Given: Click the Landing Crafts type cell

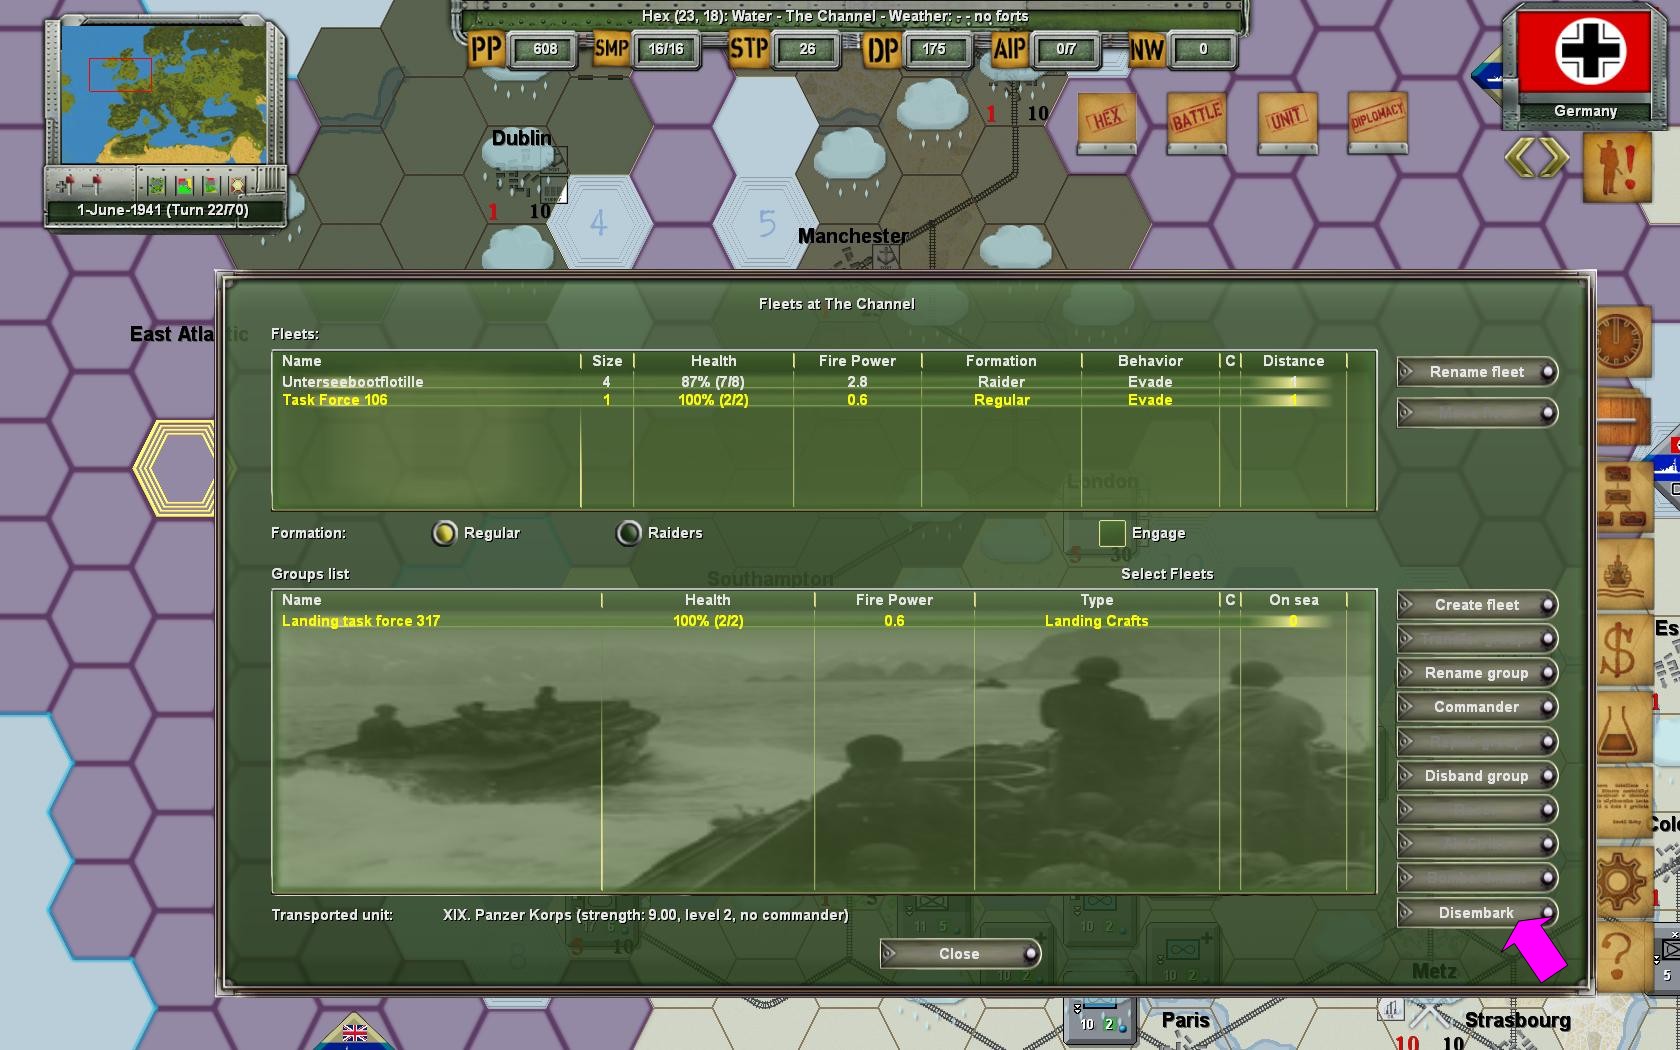Looking at the screenshot, I should [1097, 621].
